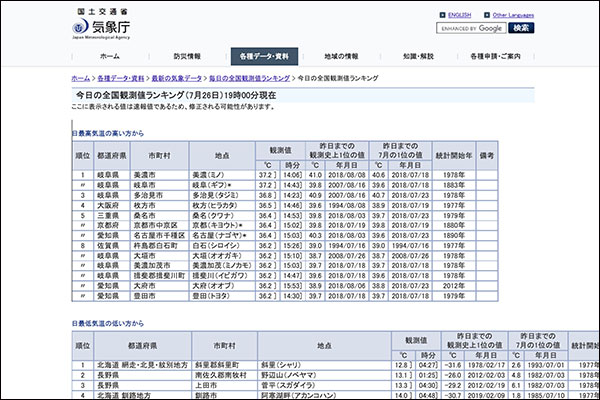Click the ホーム breadcrumb link

tap(81, 77)
